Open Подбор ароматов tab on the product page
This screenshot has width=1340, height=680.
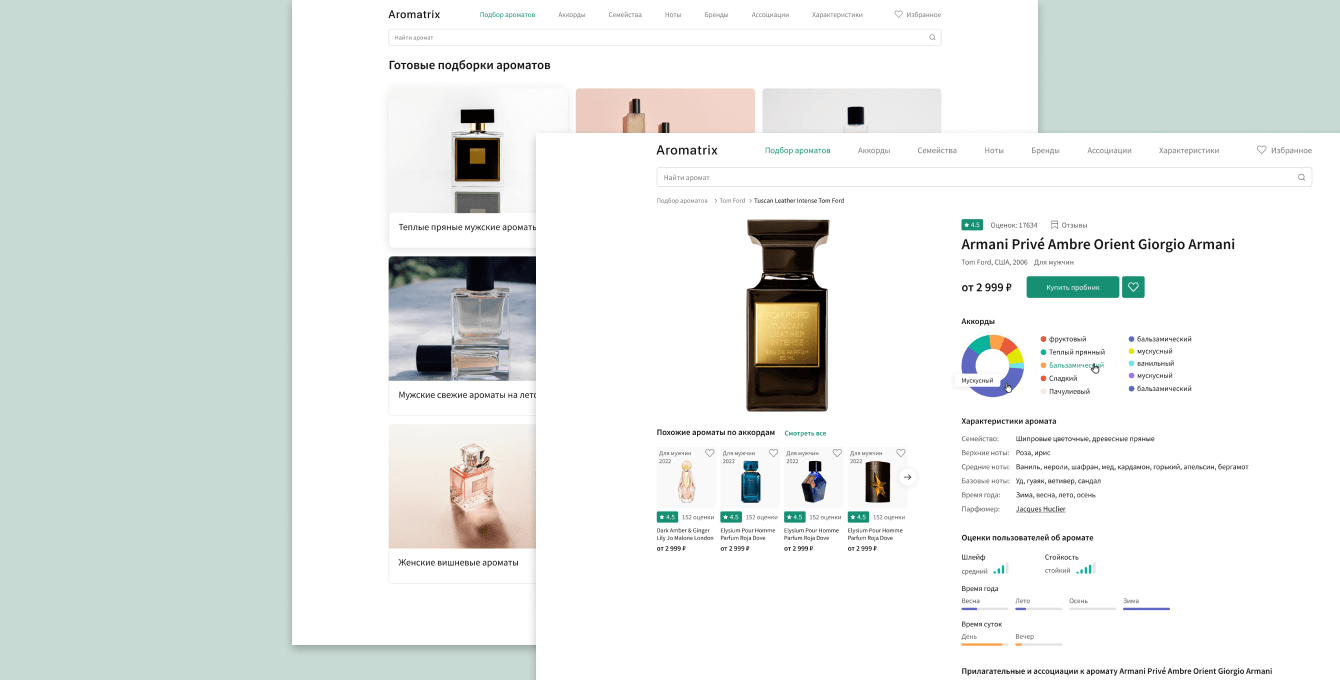pos(797,150)
